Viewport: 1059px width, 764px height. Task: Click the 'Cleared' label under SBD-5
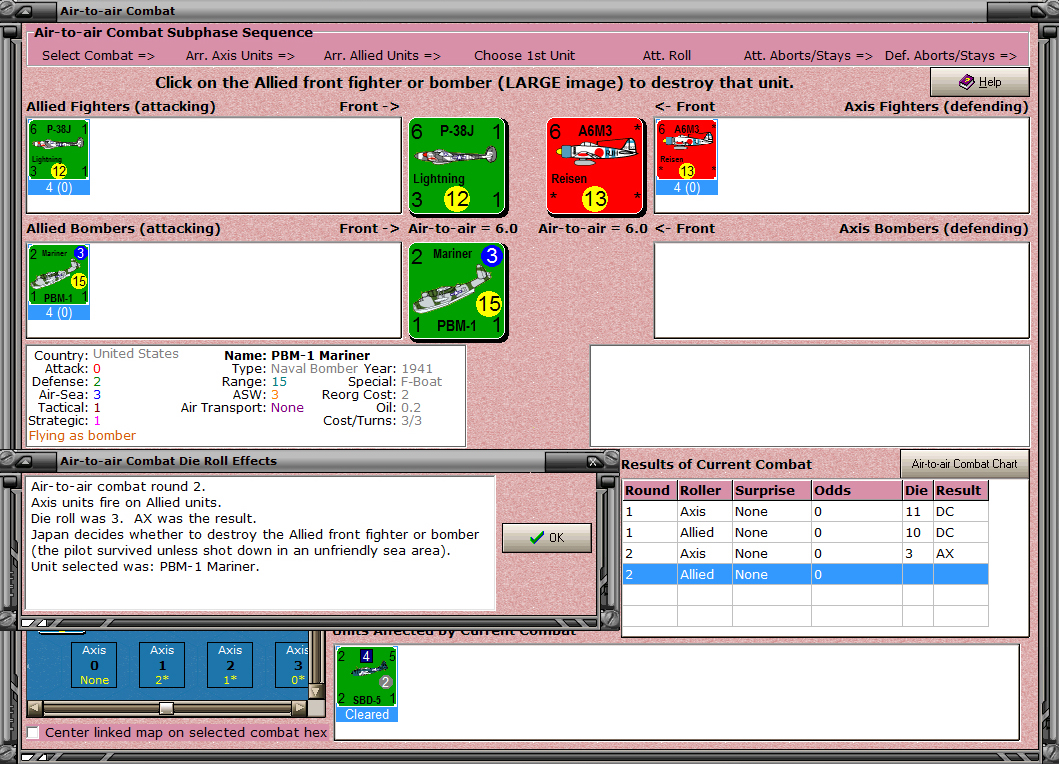[367, 715]
